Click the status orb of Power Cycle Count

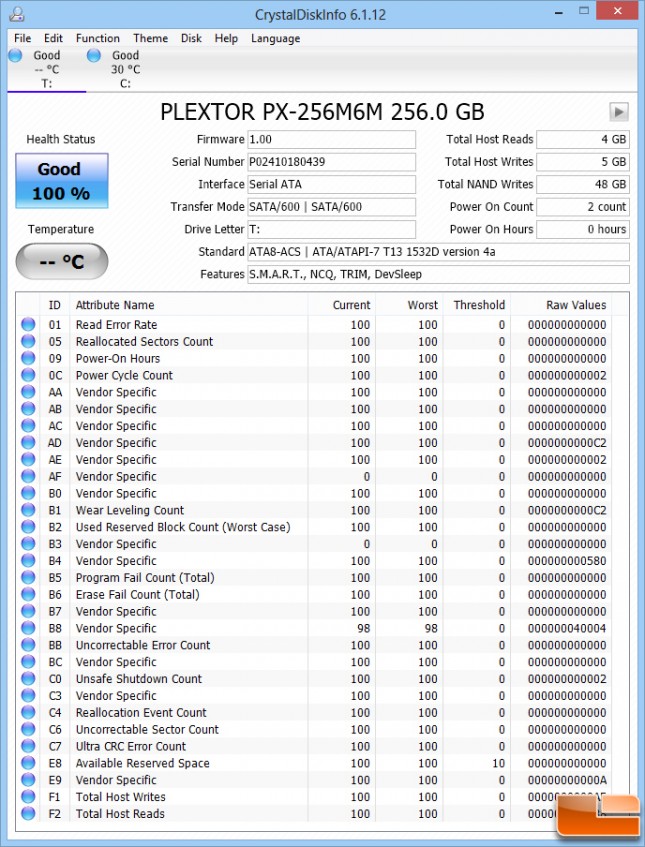tap(28, 375)
